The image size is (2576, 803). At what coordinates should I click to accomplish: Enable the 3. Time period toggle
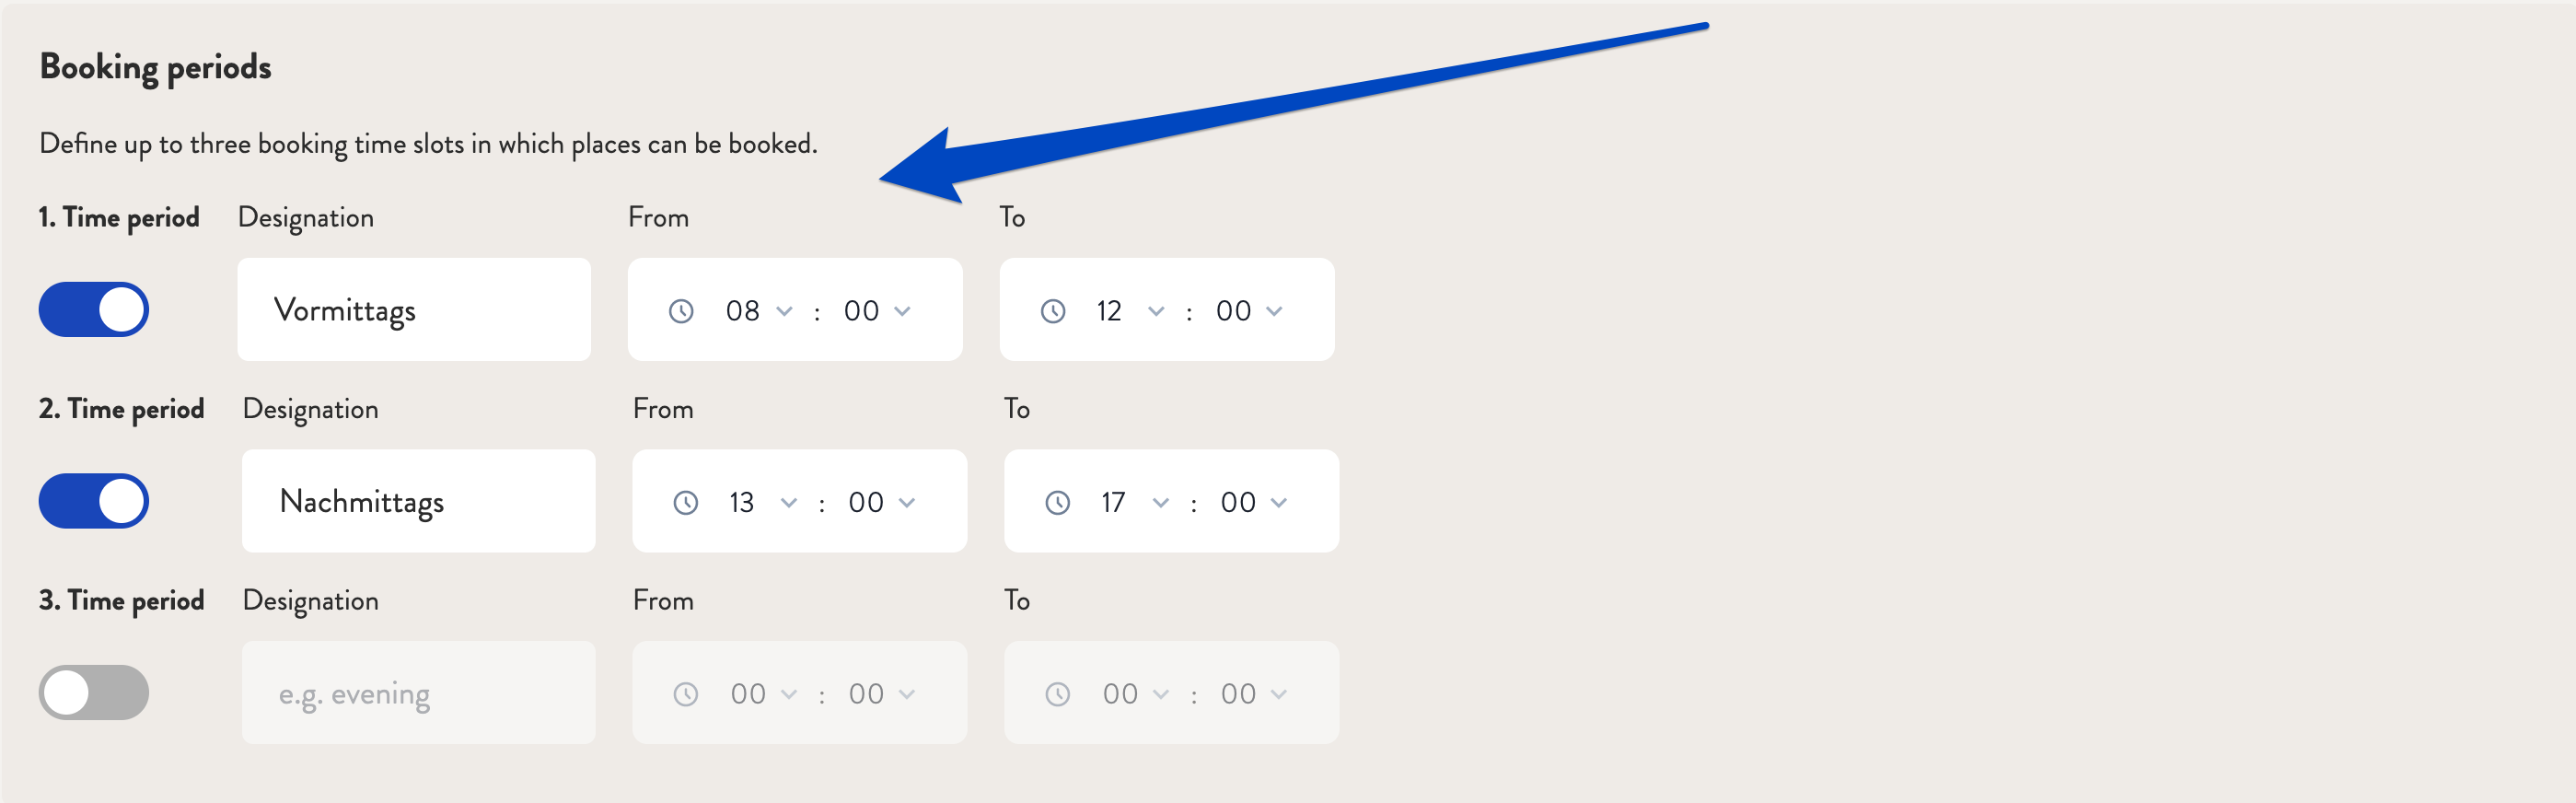pyautogui.click(x=94, y=693)
